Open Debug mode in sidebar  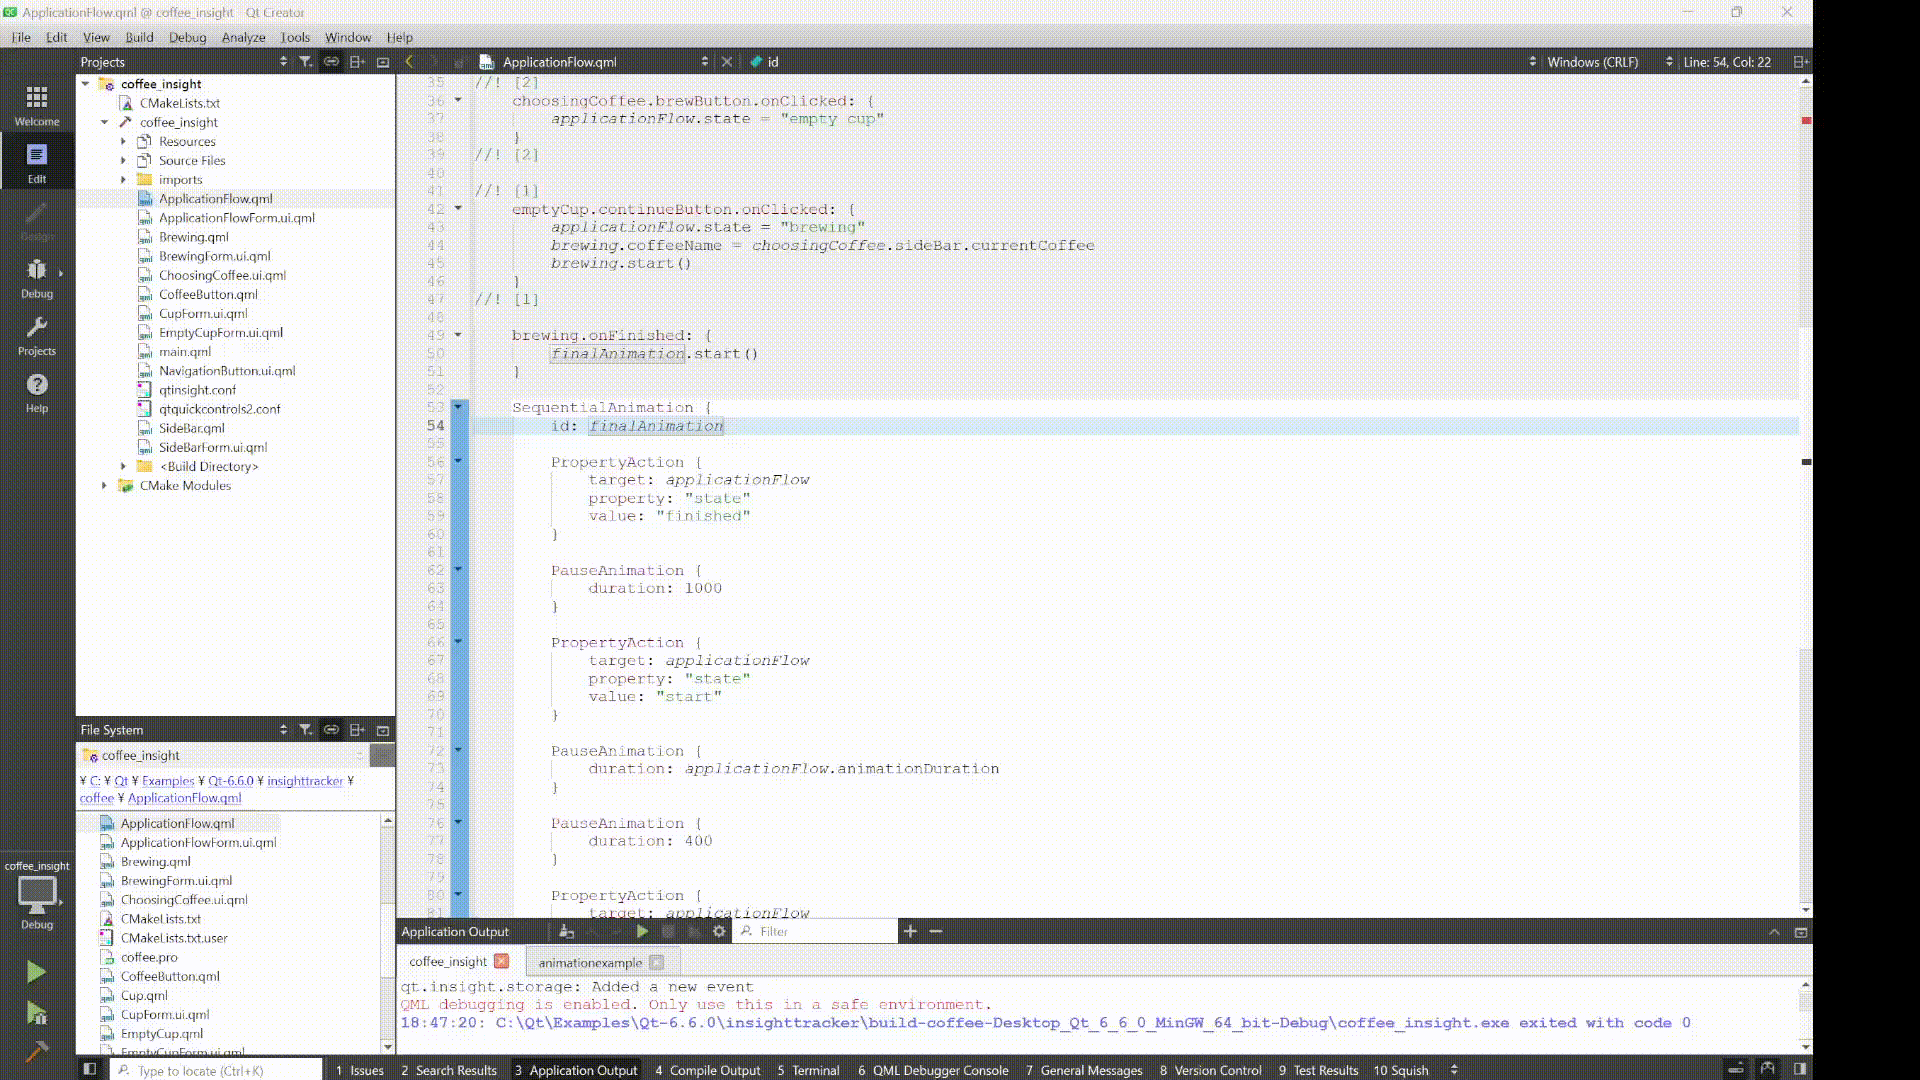[36, 277]
